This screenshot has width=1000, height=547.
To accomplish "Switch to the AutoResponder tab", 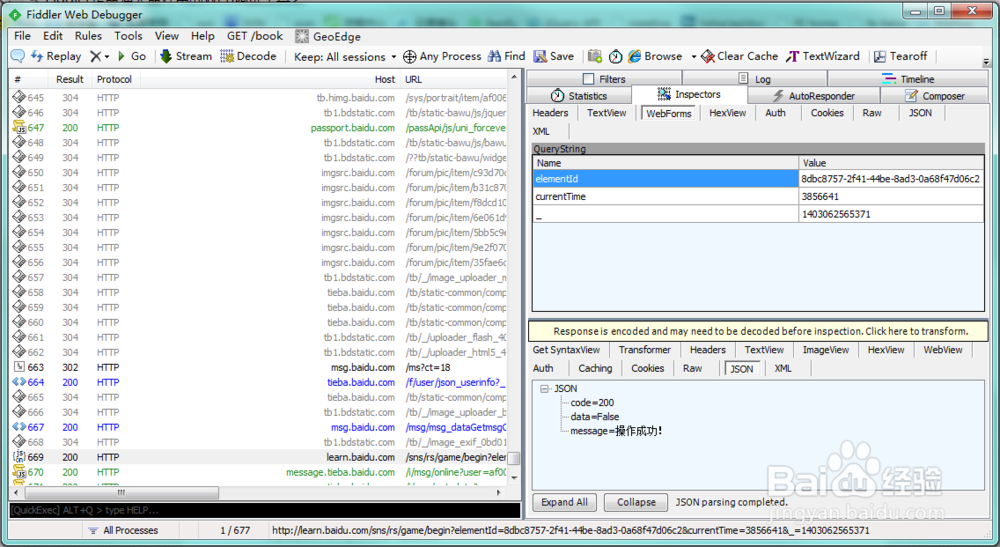I will [814, 96].
